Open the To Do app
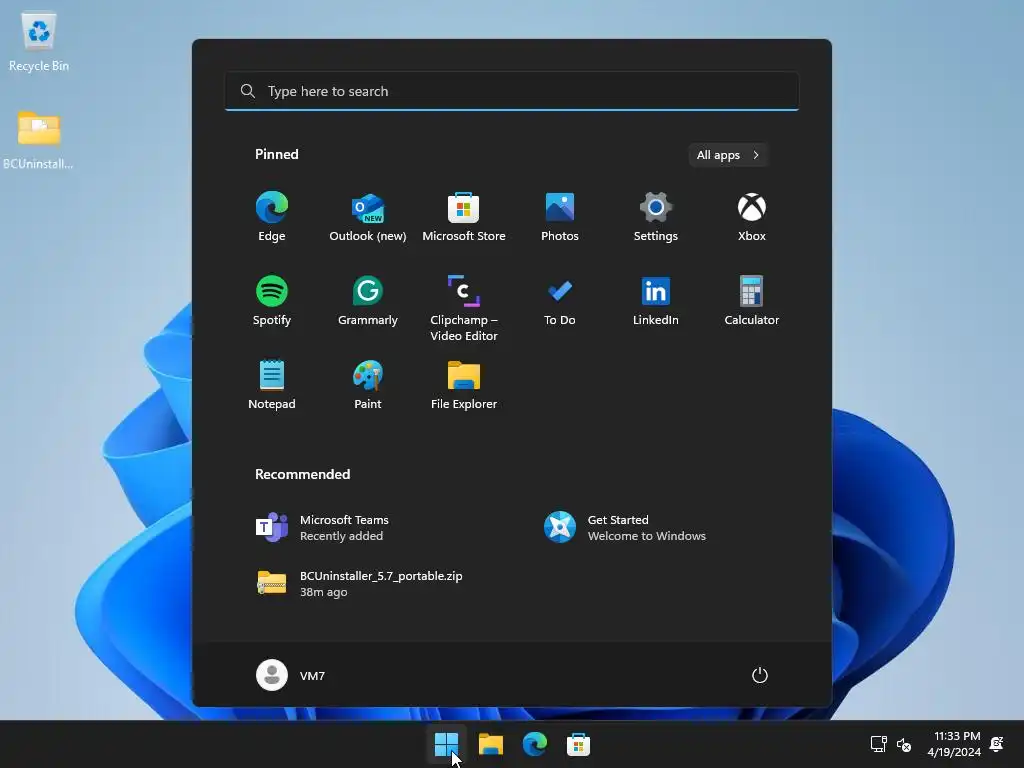Screen dimensions: 1024x768 click(560, 300)
